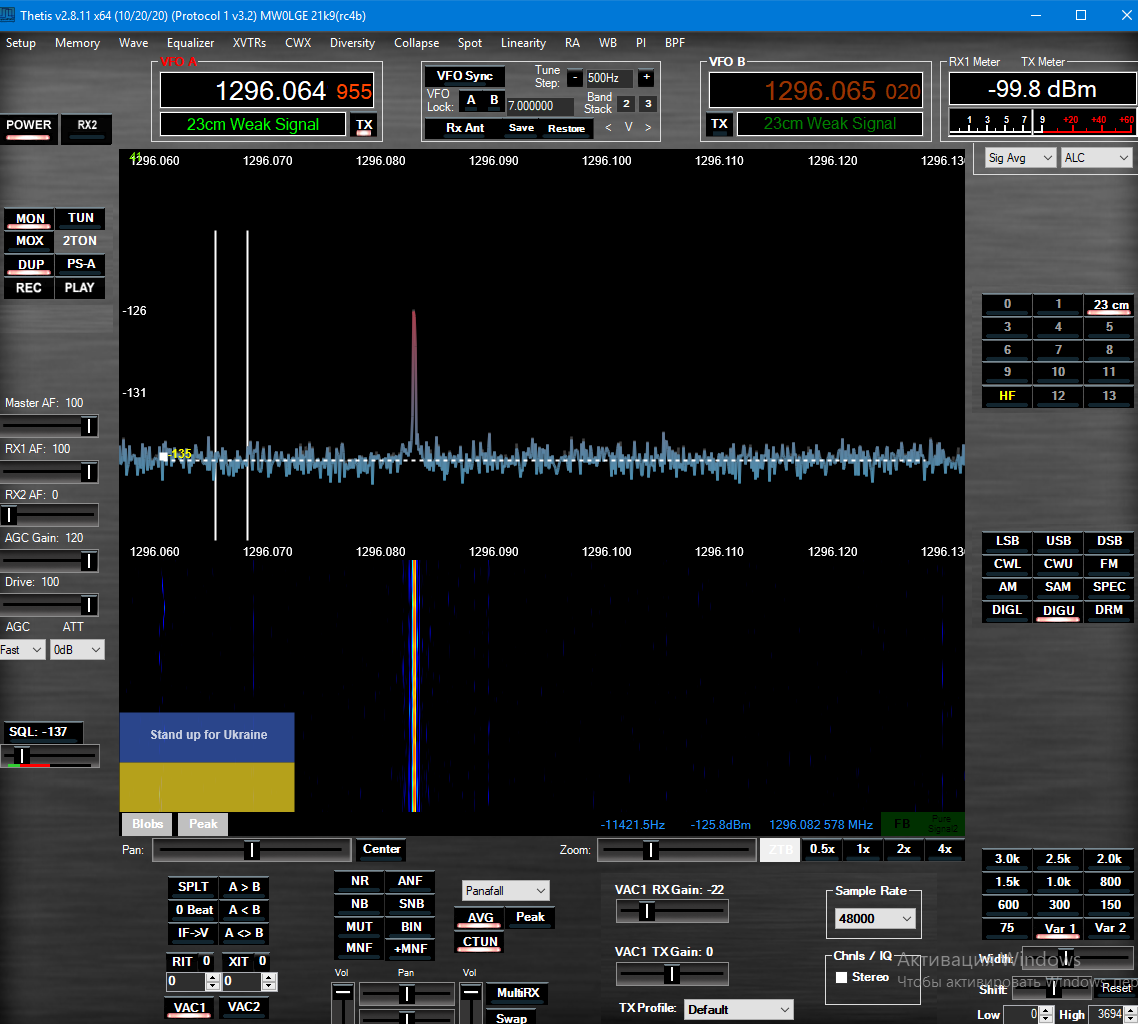1138x1024 pixels.
Task: Open the Equalizer menu
Action: 190,43
